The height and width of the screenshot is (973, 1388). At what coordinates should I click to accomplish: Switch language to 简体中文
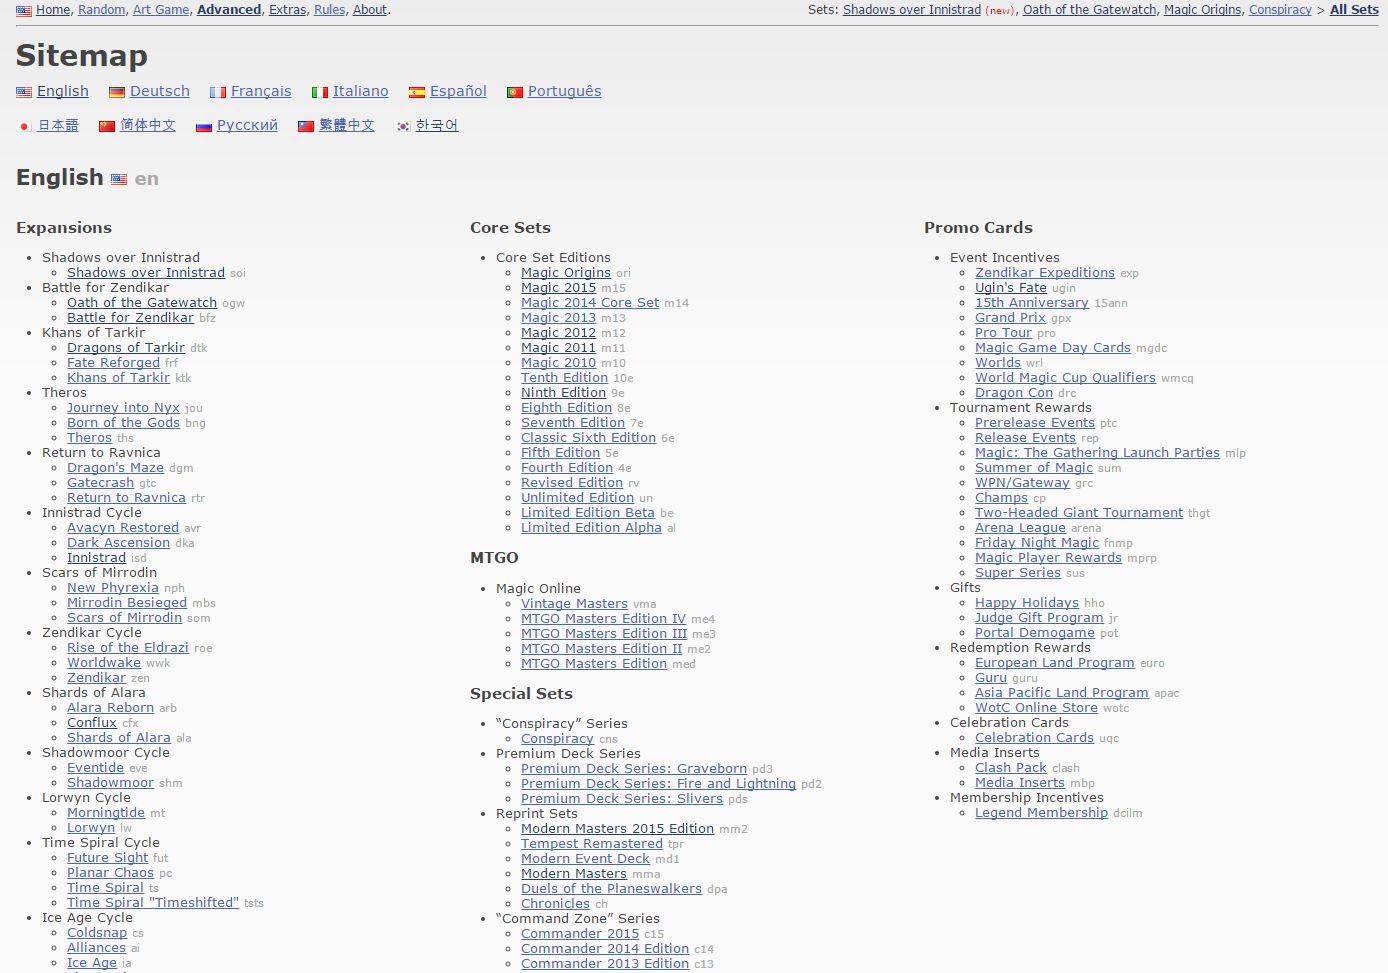tap(148, 125)
